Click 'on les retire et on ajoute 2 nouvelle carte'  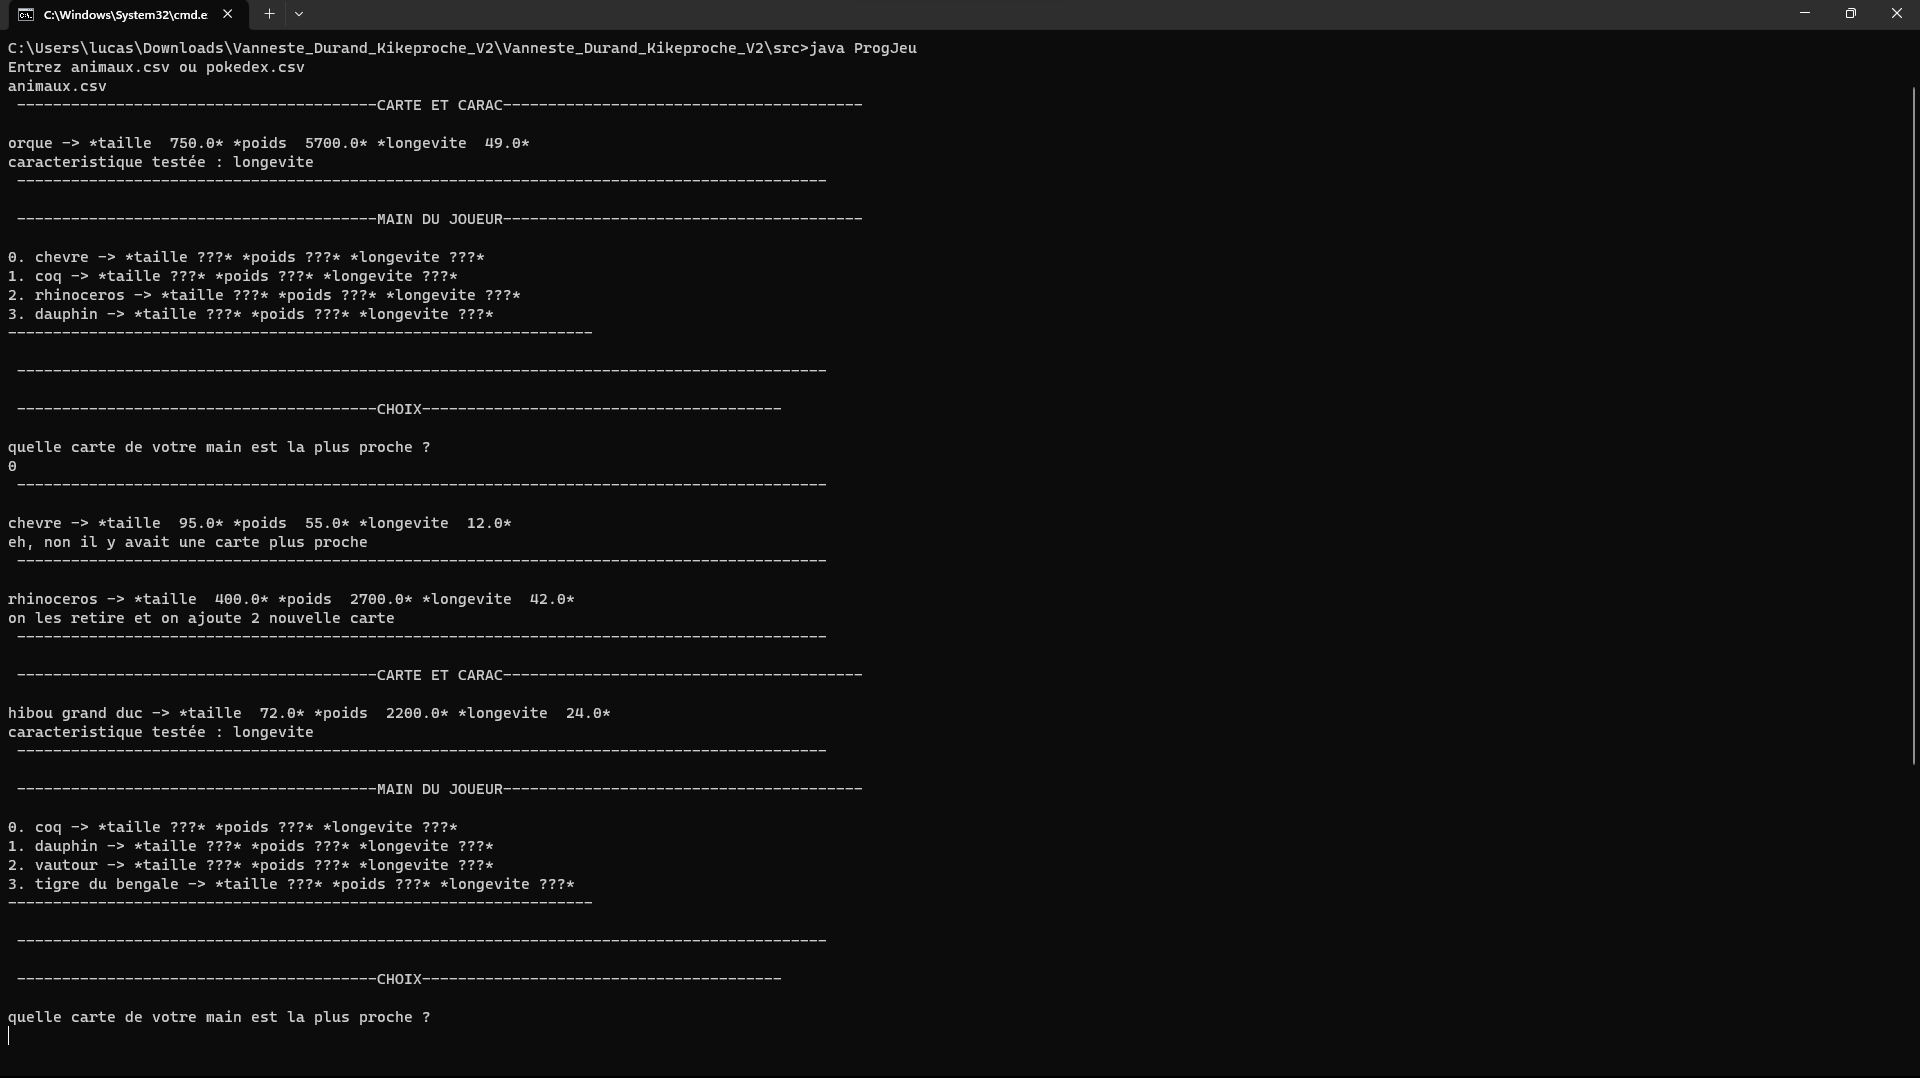(x=201, y=618)
